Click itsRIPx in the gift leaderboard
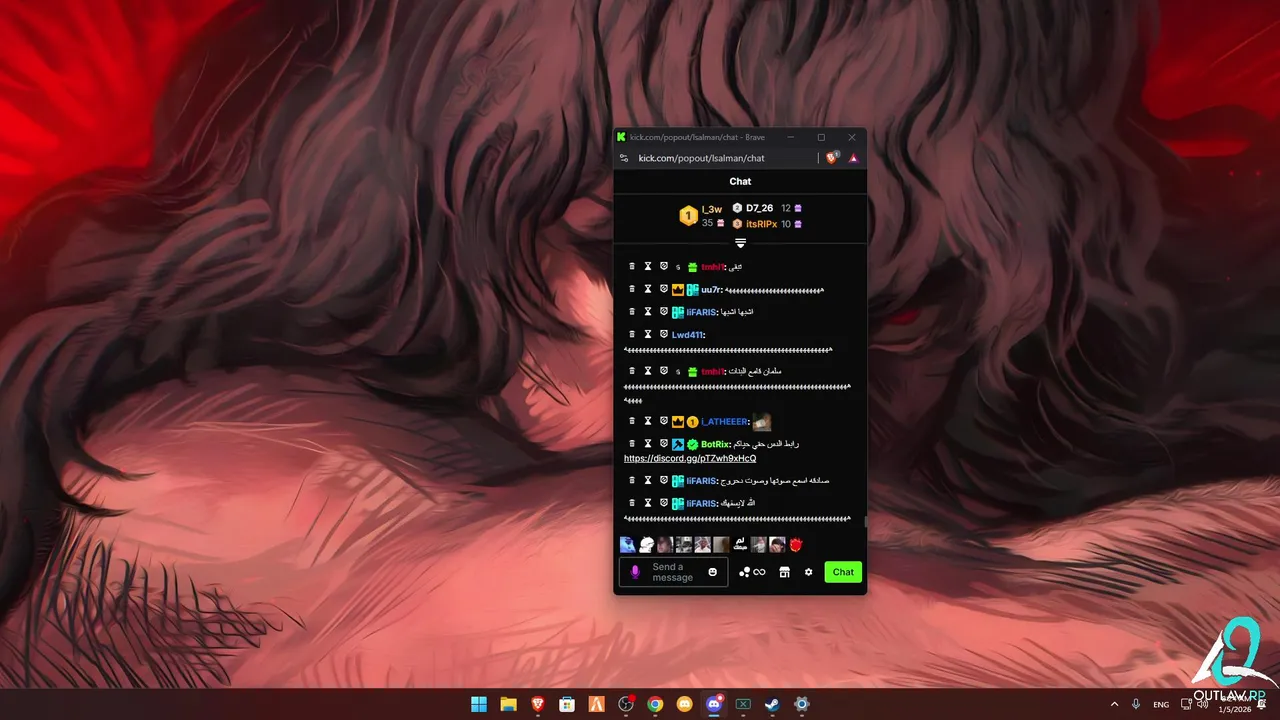 (x=761, y=224)
